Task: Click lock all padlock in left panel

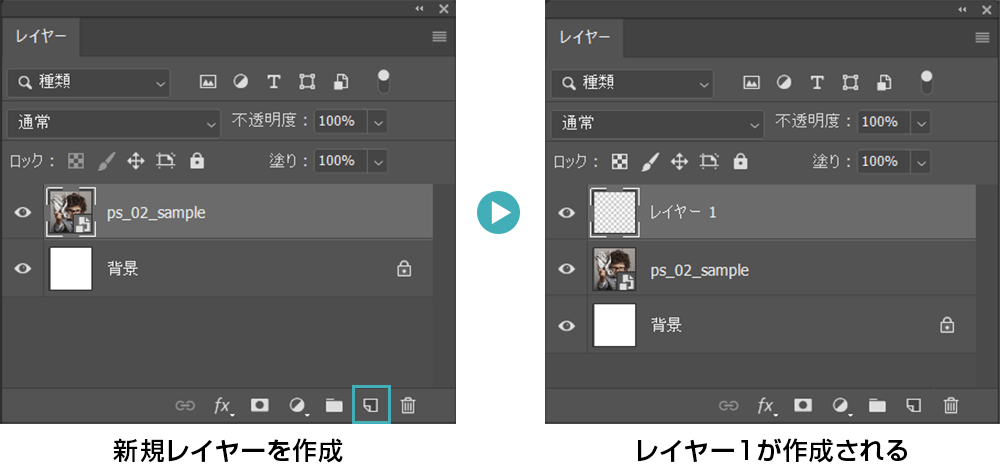Action: pos(197,161)
